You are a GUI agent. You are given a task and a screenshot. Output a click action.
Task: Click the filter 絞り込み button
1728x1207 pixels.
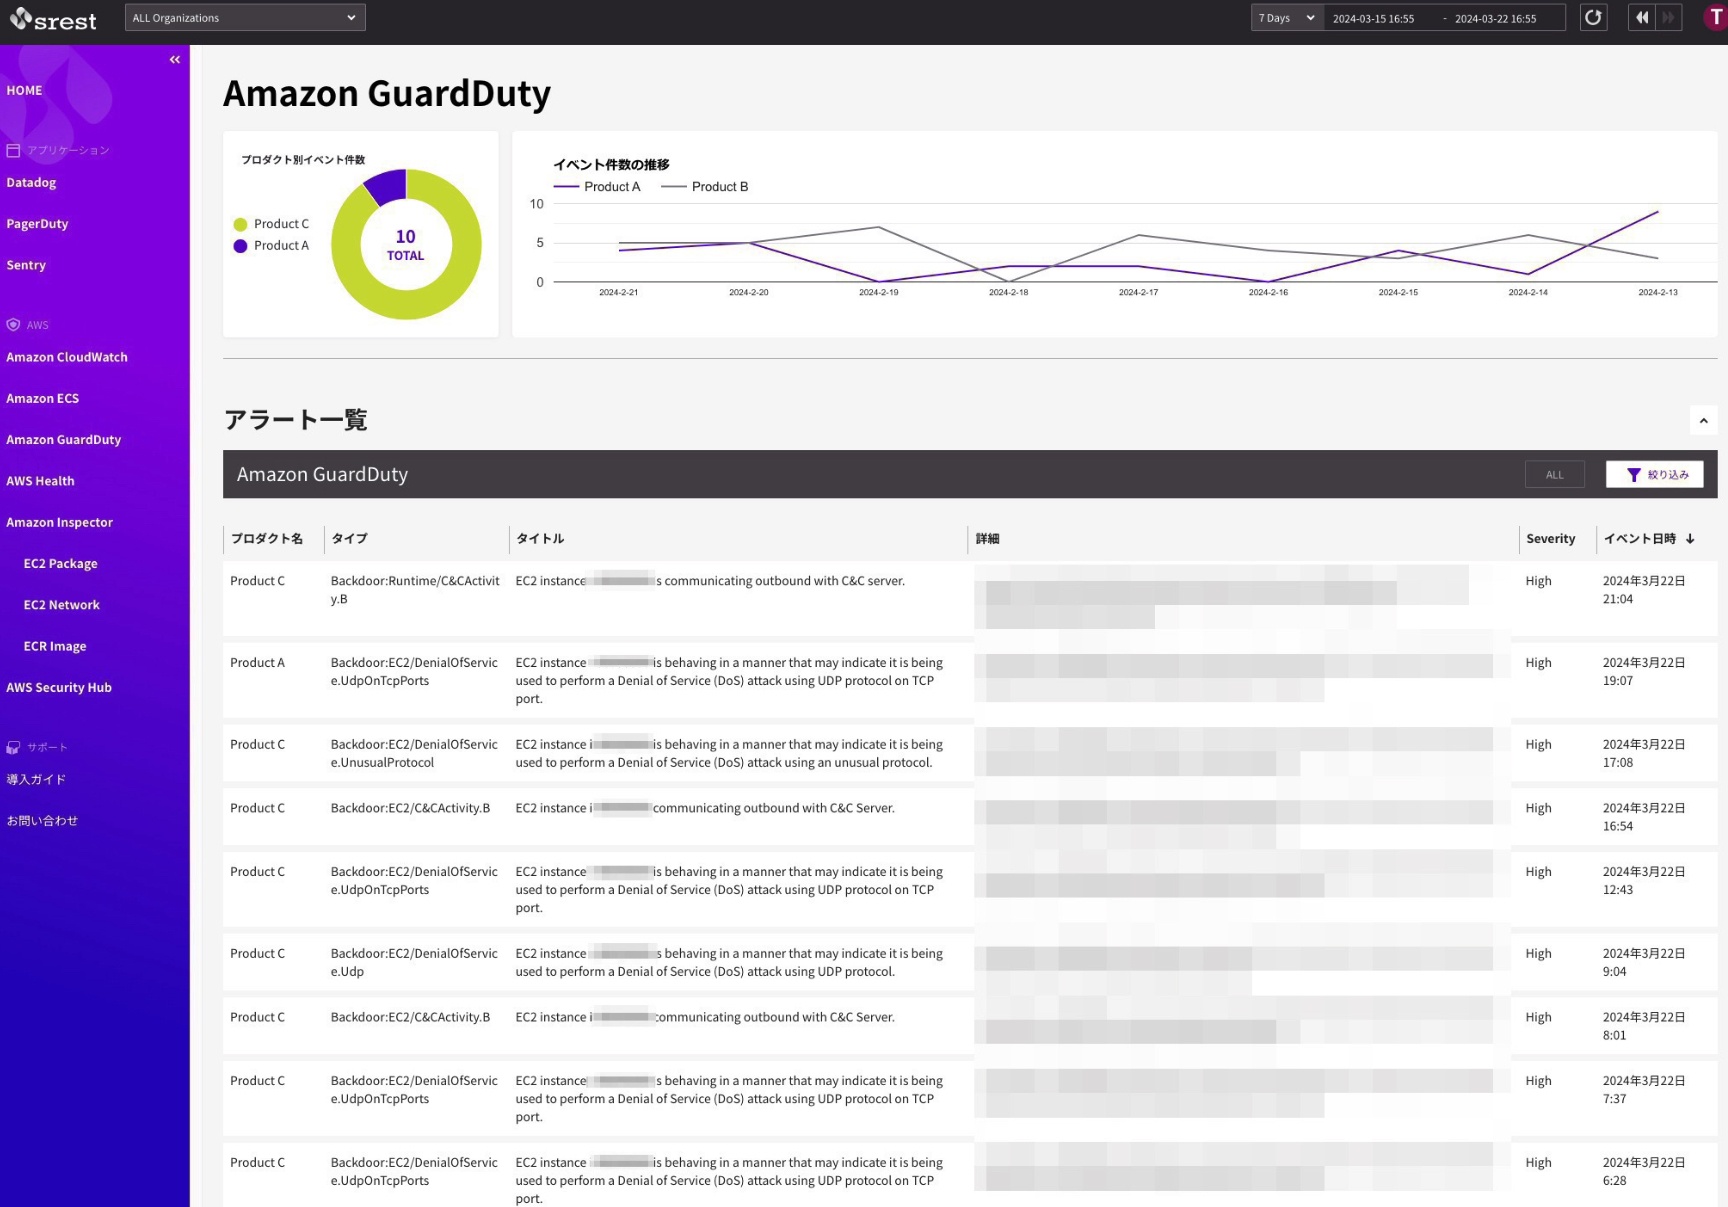(1655, 475)
